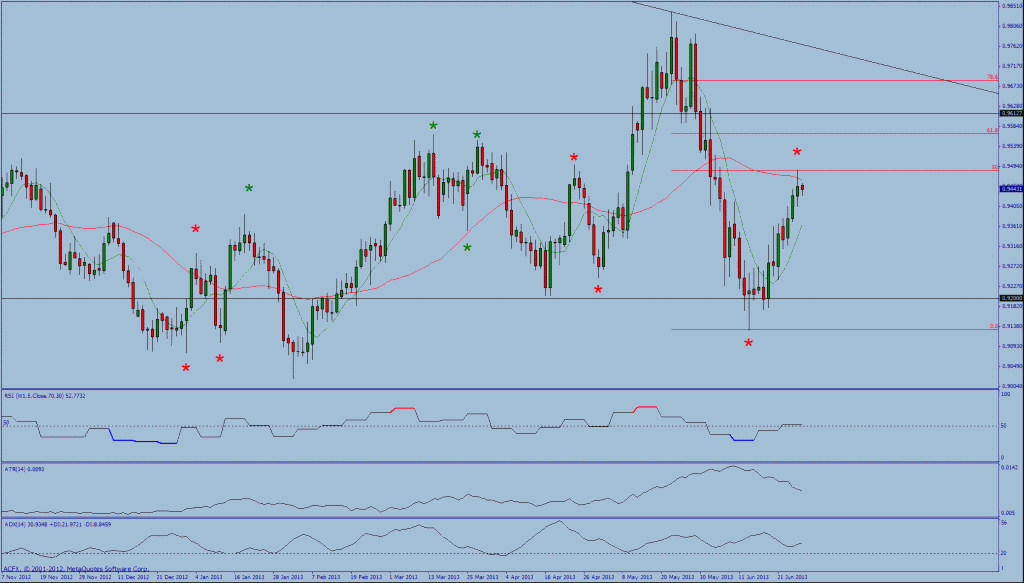The height and width of the screenshot is (583, 1024).
Task: Click the lowest red star on the far left
Action: (186, 368)
